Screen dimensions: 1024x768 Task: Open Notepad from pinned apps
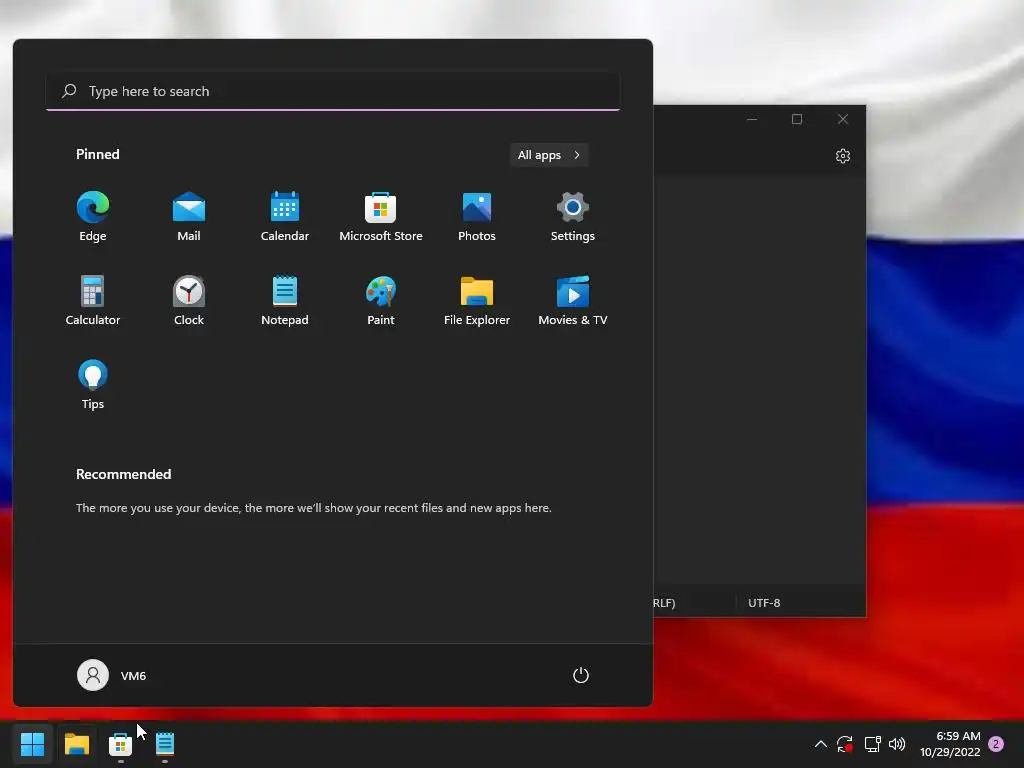[x=285, y=300]
